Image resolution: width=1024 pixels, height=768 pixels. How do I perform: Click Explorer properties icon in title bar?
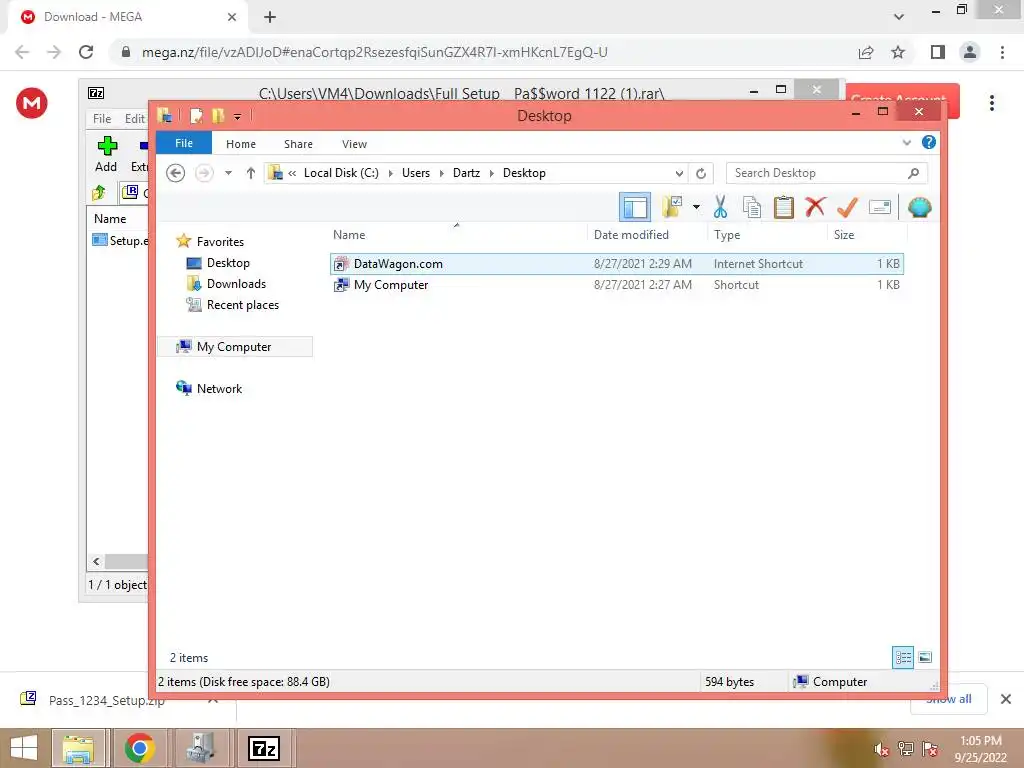[x=196, y=116]
